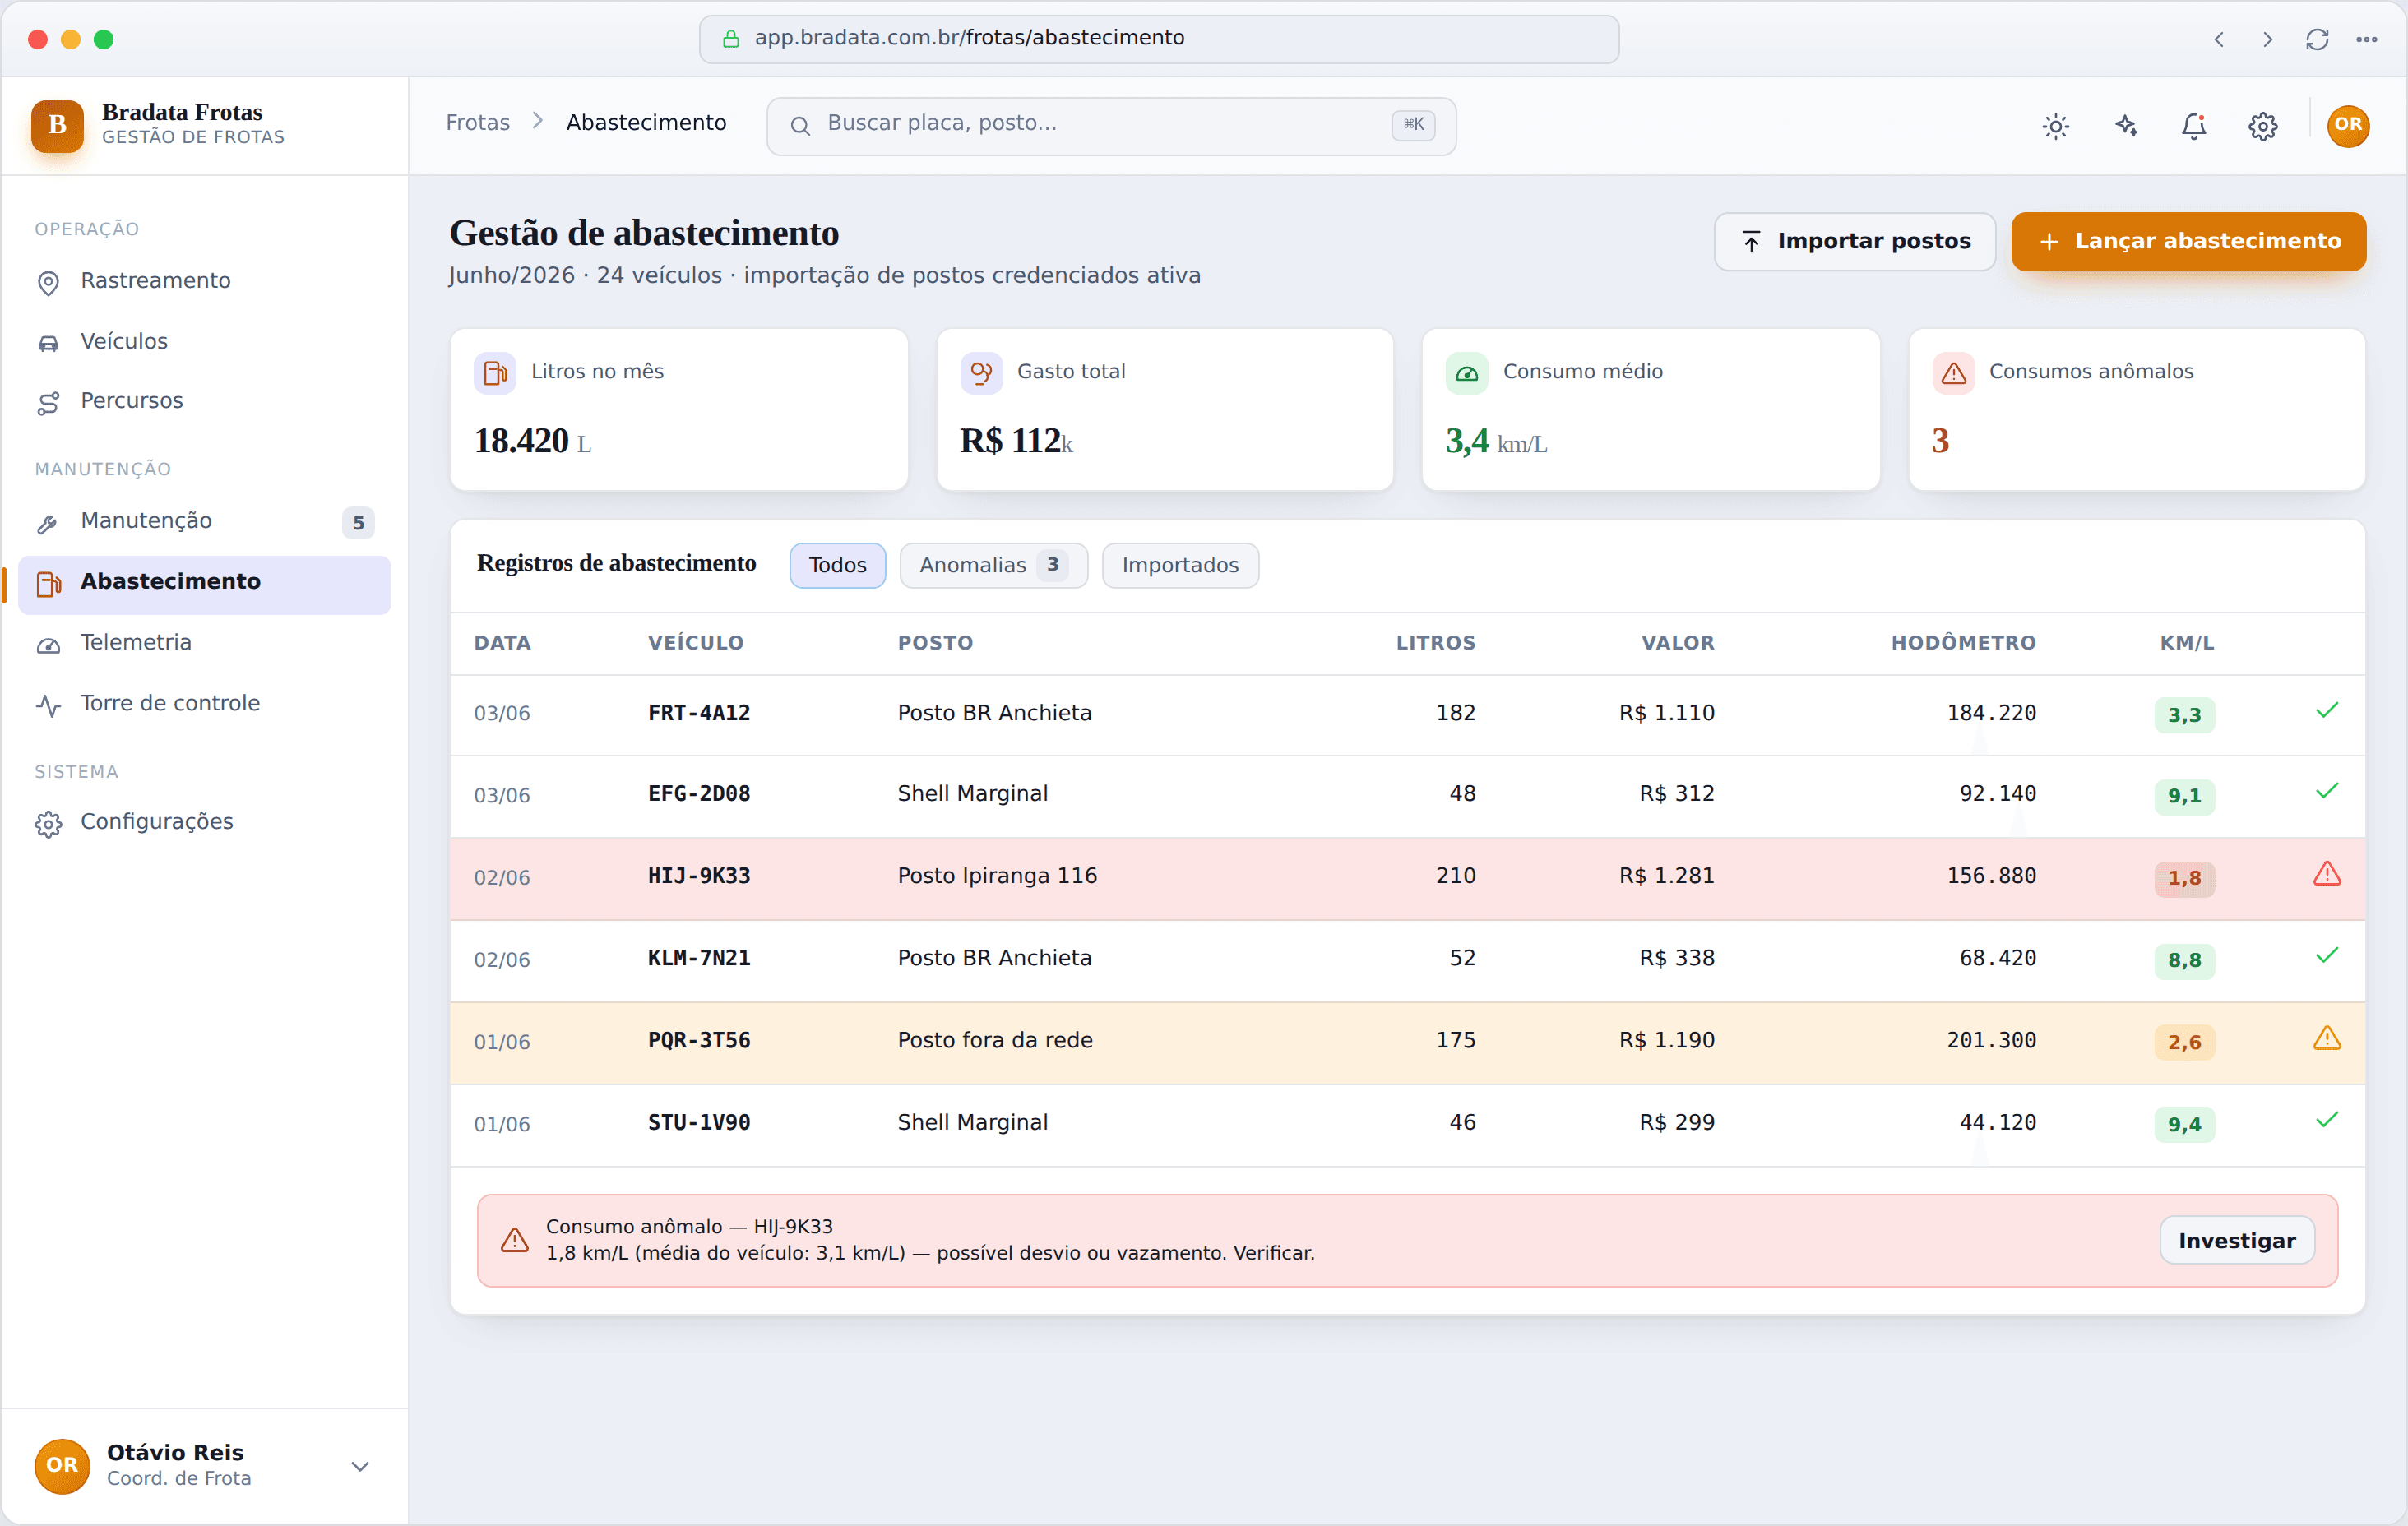Switch to the Anomalias filter
This screenshot has height=1526, width=2408.
point(993,566)
